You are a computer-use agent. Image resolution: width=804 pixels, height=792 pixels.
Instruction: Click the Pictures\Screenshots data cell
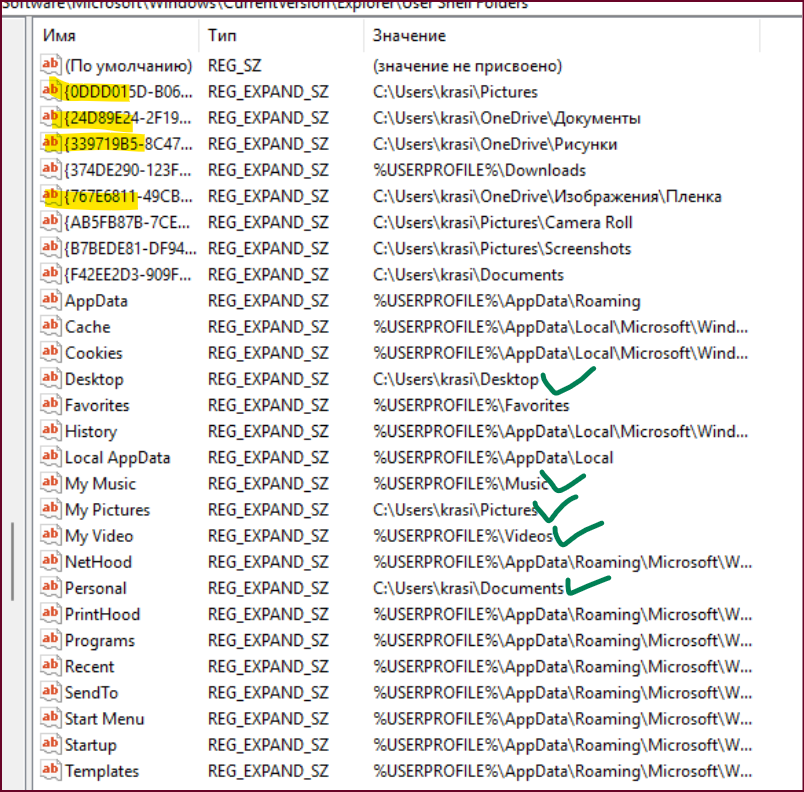(x=502, y=249)
